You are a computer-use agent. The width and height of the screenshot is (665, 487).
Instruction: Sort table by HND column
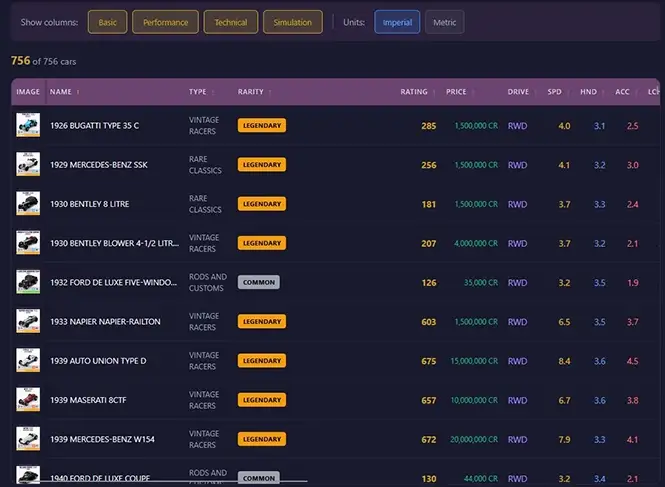pyautogui.click(x=592, y=92)
